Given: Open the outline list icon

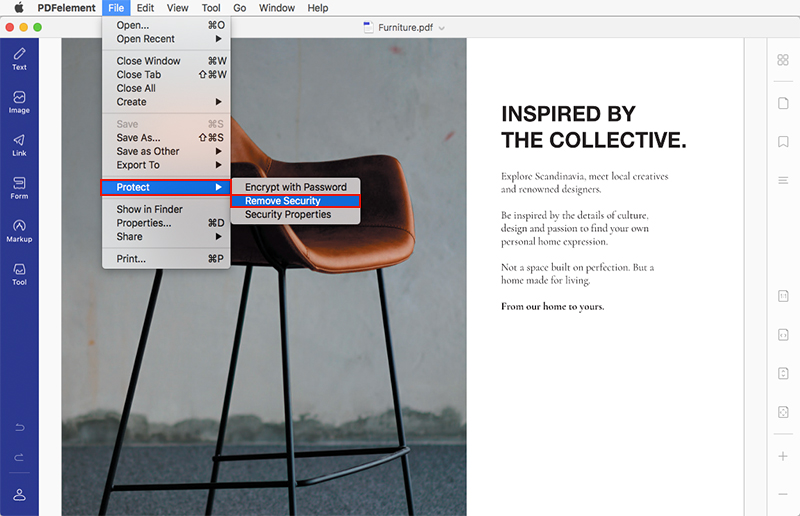Looking at the screenshot, I should point(783,180).
